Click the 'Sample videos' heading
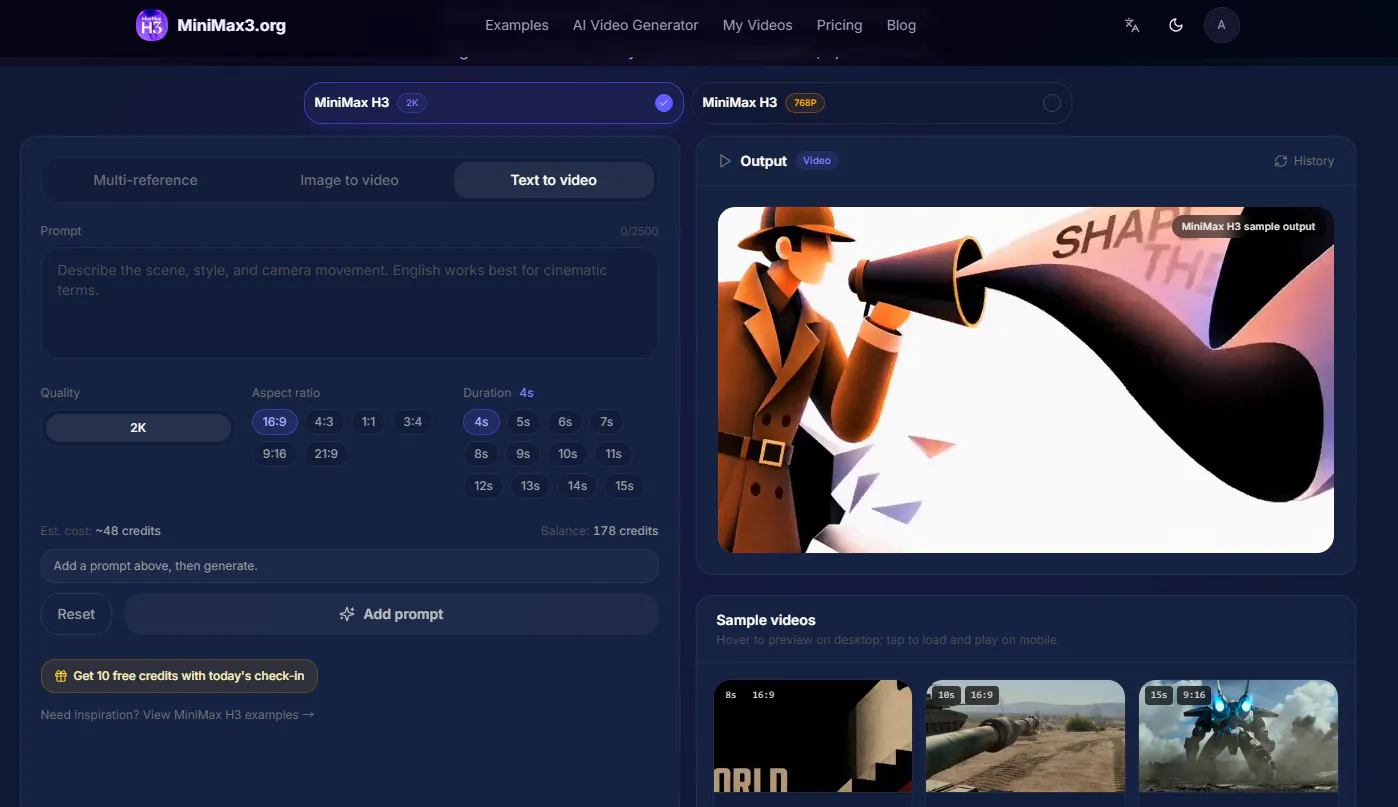1398x807 pixels. [766, 621]
